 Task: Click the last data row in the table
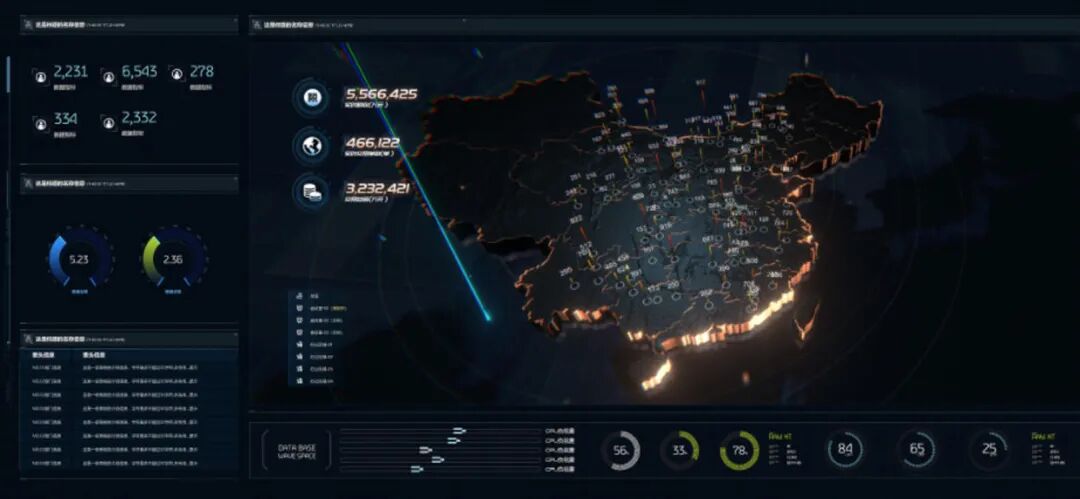click(x=129, y=463)
